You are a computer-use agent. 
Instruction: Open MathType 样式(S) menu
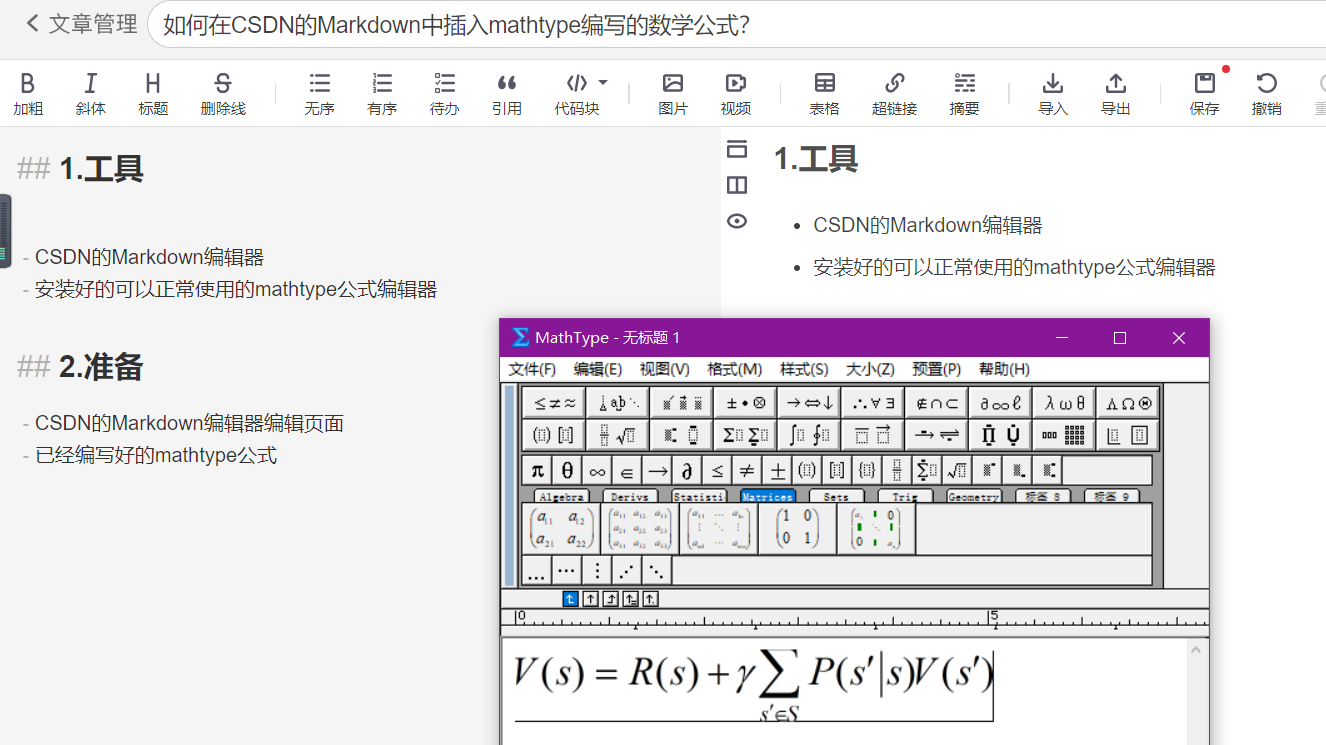pyautogui.click(x=804, y=369)
